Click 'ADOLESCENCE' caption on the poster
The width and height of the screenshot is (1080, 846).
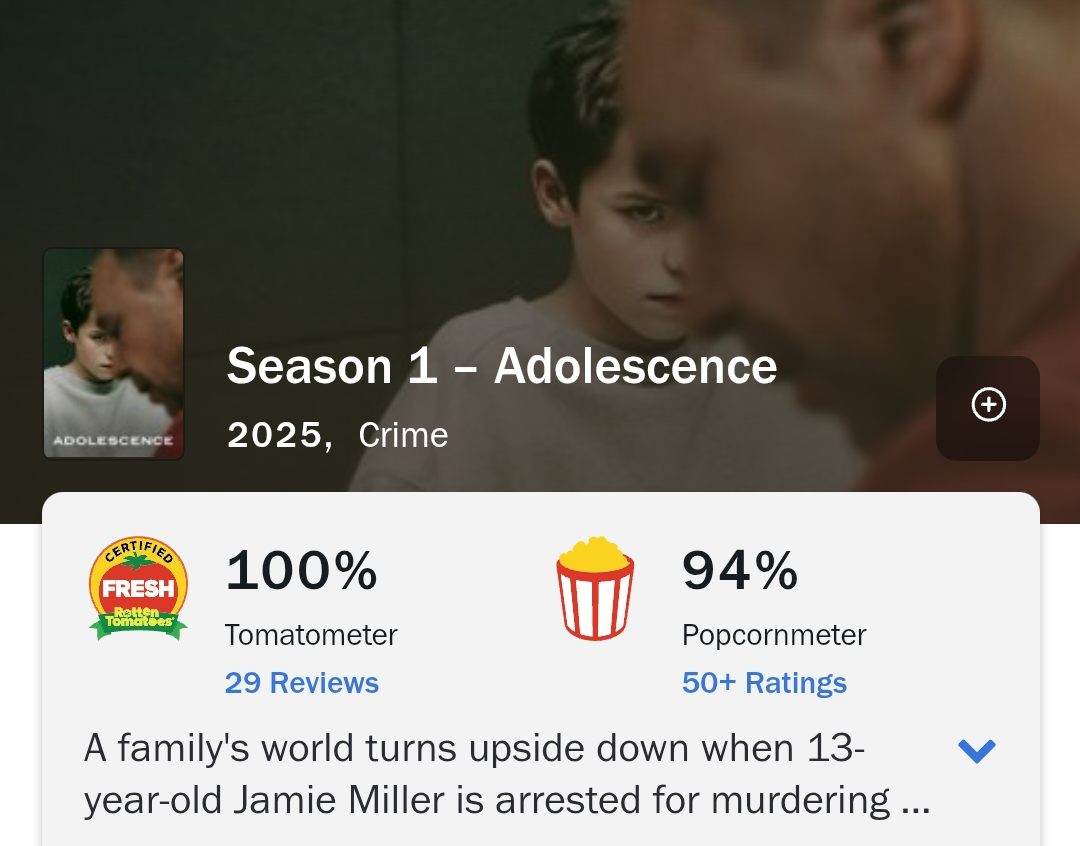(113, 441)
